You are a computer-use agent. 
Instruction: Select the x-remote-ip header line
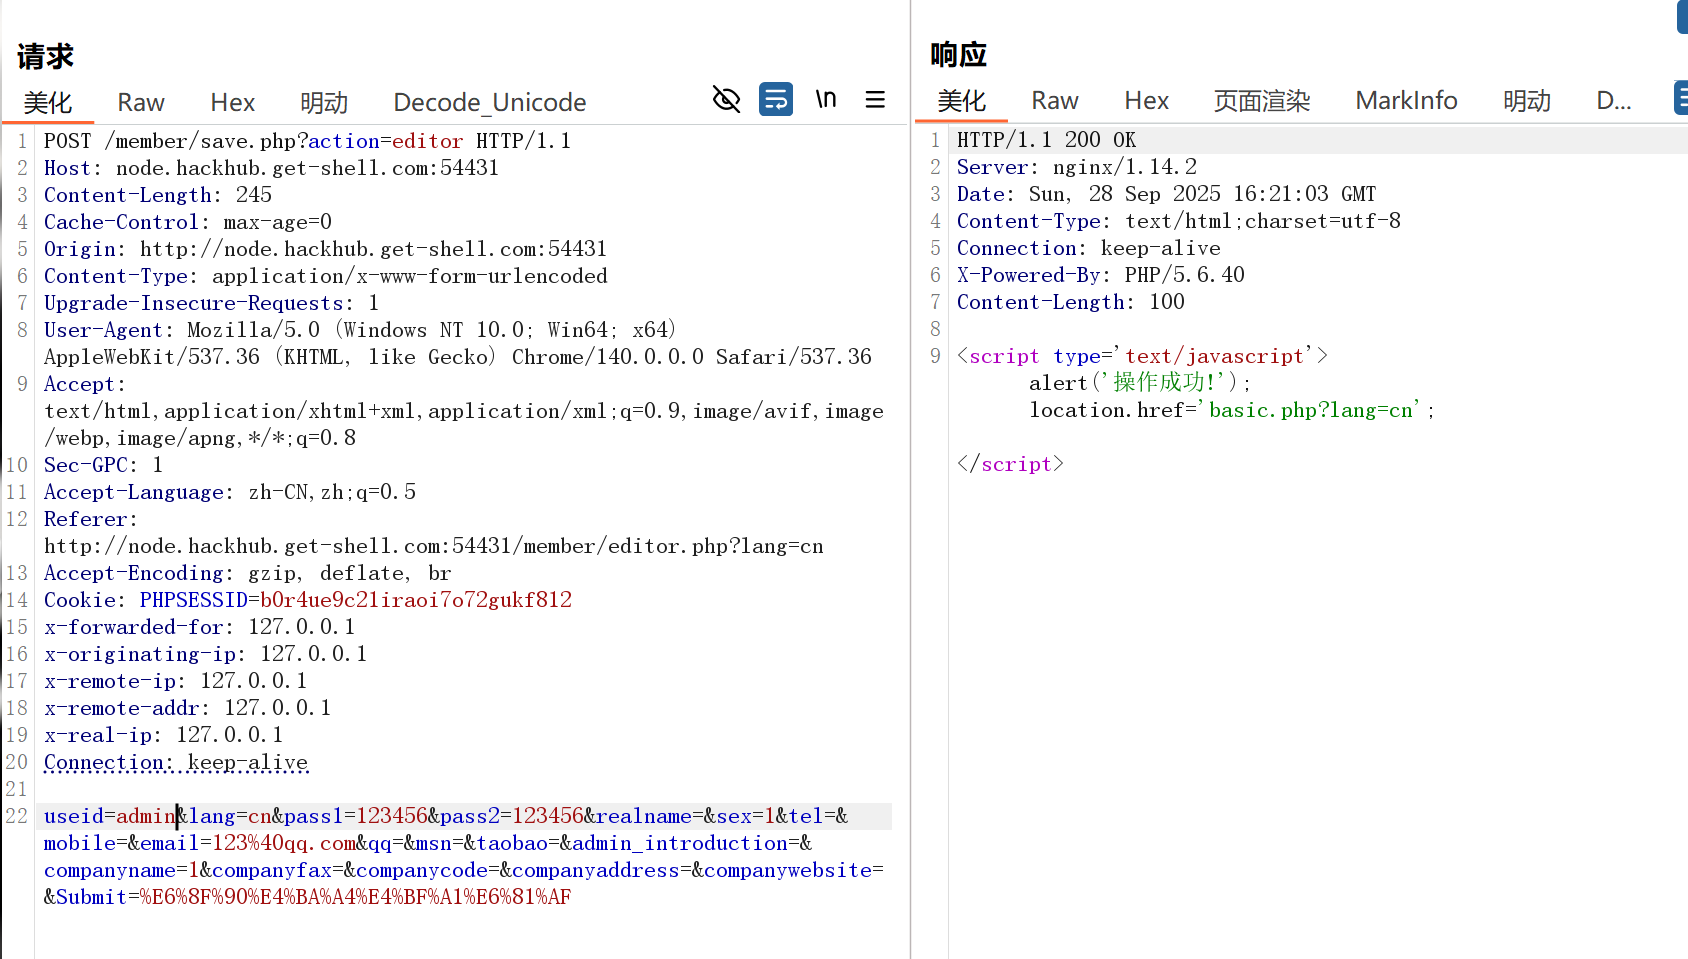click(175, 681)
